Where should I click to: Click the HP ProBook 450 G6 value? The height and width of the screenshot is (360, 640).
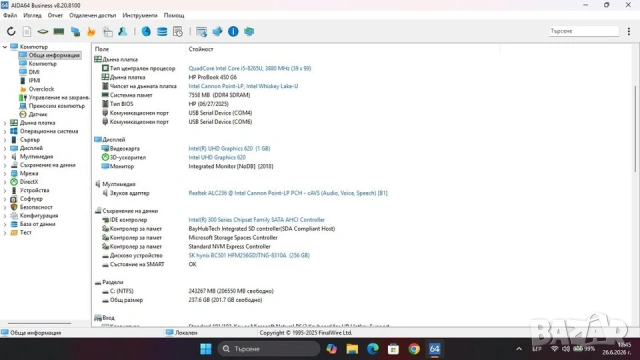(213, 77)
